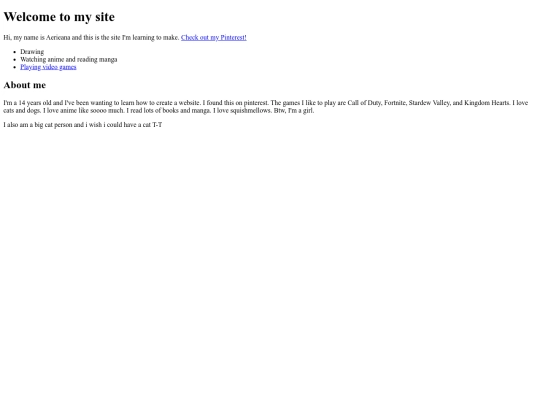Click the 'T-T' emoticon text

click(x=157, y=125)
